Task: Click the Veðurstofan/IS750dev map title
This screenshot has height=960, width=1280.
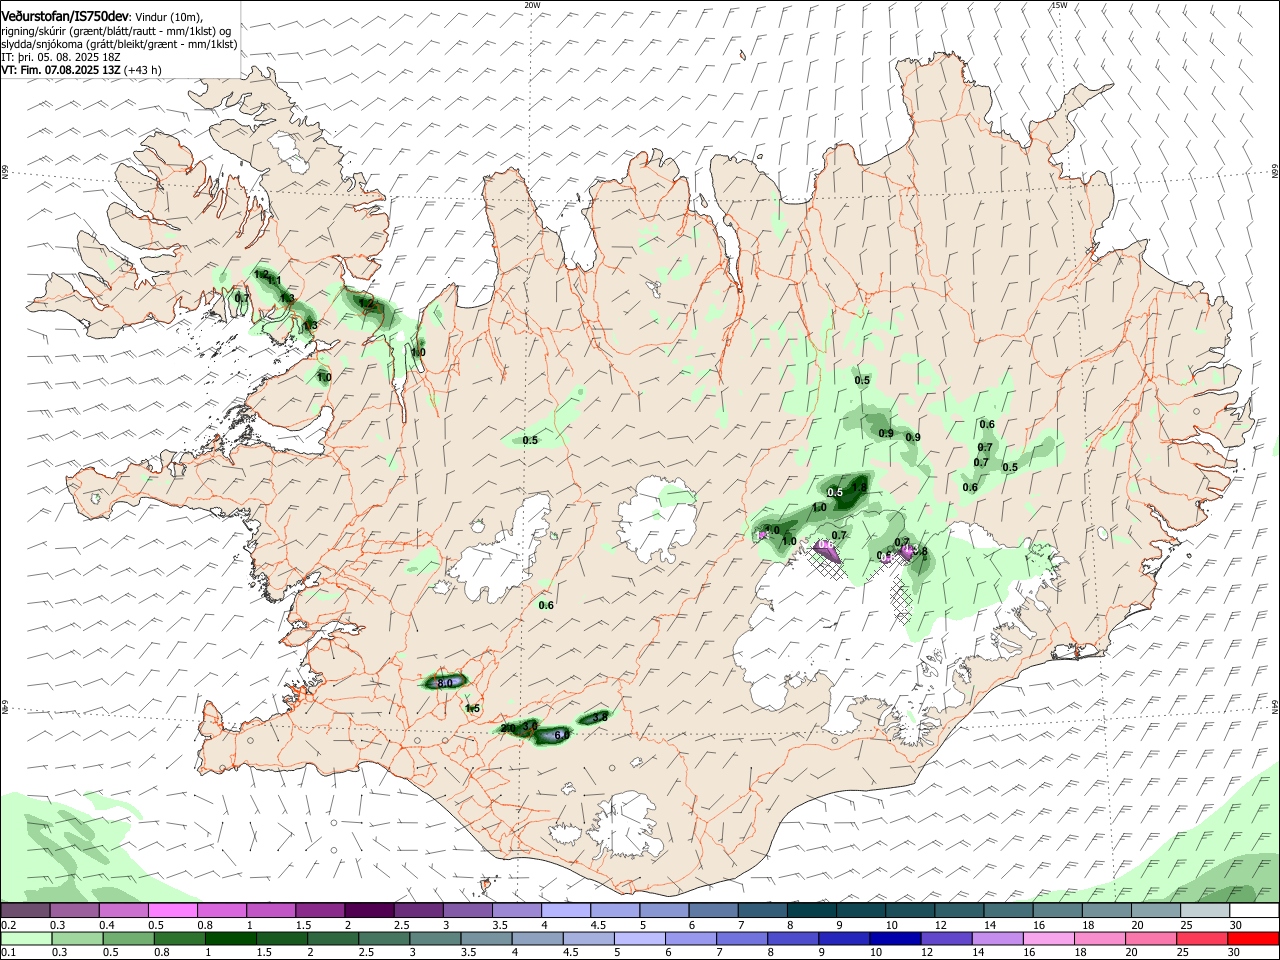Action: pos(65,15)
